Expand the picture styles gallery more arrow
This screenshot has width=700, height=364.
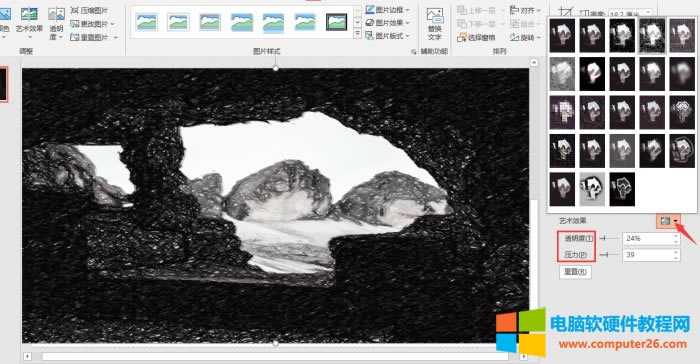357,34
